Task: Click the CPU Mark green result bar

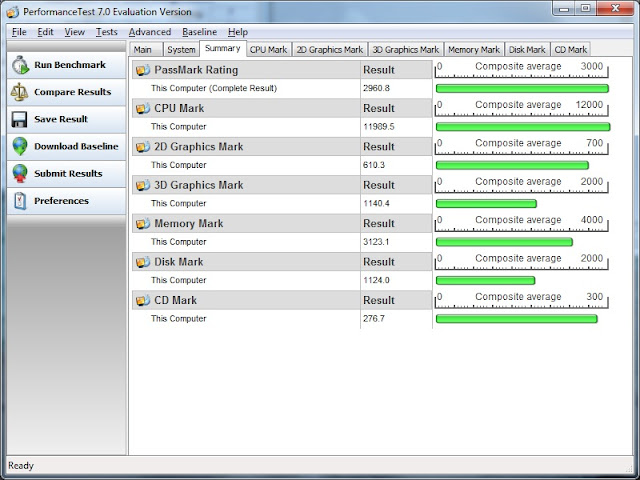Action: coord(523,127)
